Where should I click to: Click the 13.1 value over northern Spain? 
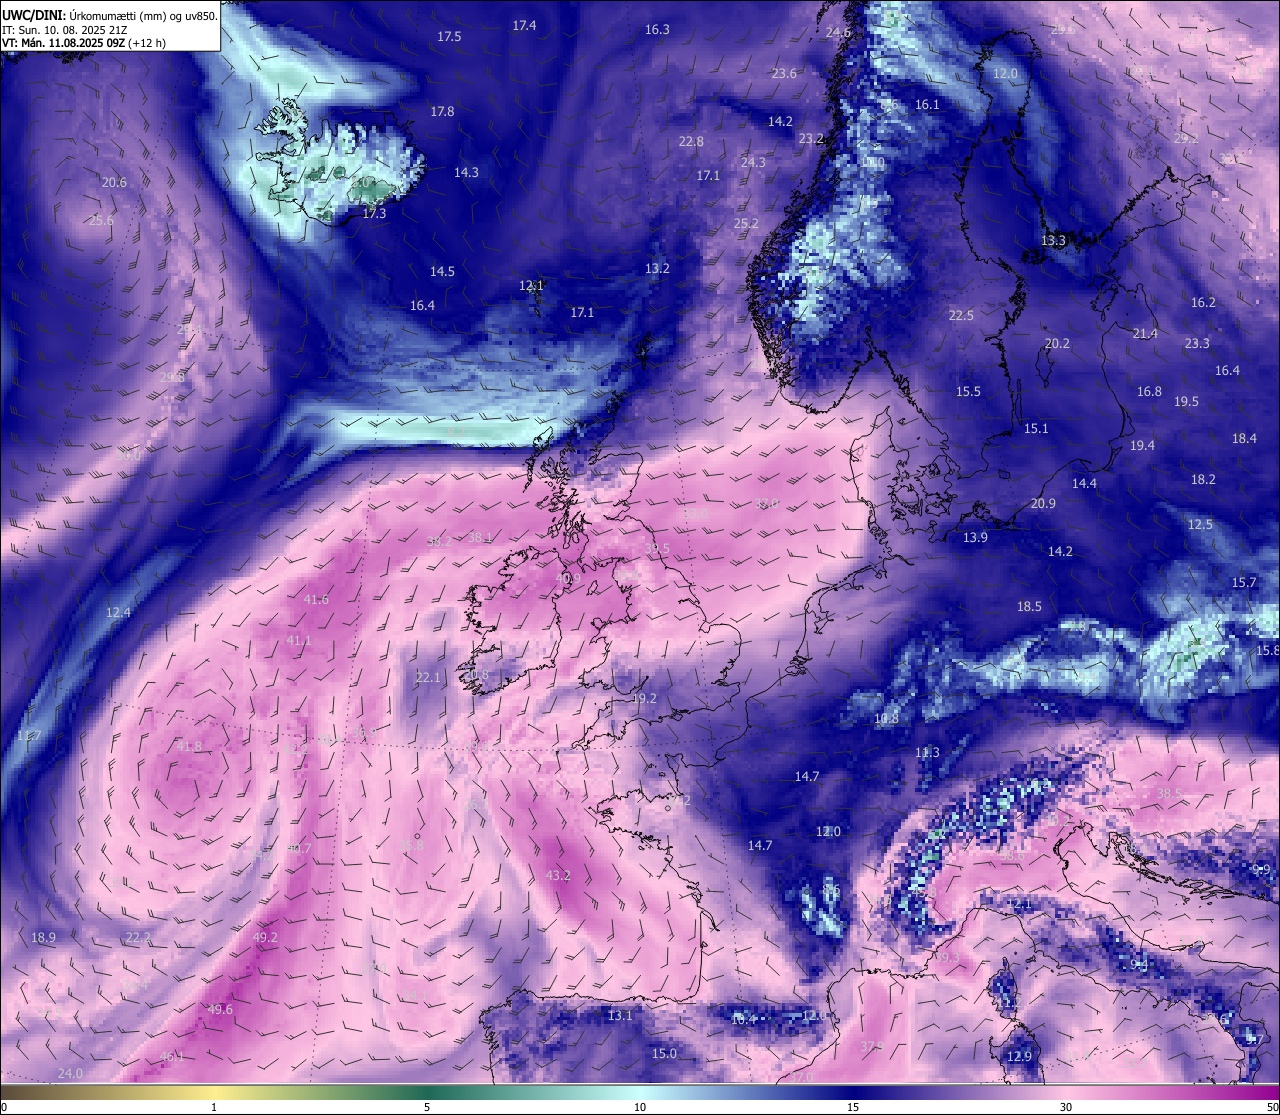(620, 1016)
